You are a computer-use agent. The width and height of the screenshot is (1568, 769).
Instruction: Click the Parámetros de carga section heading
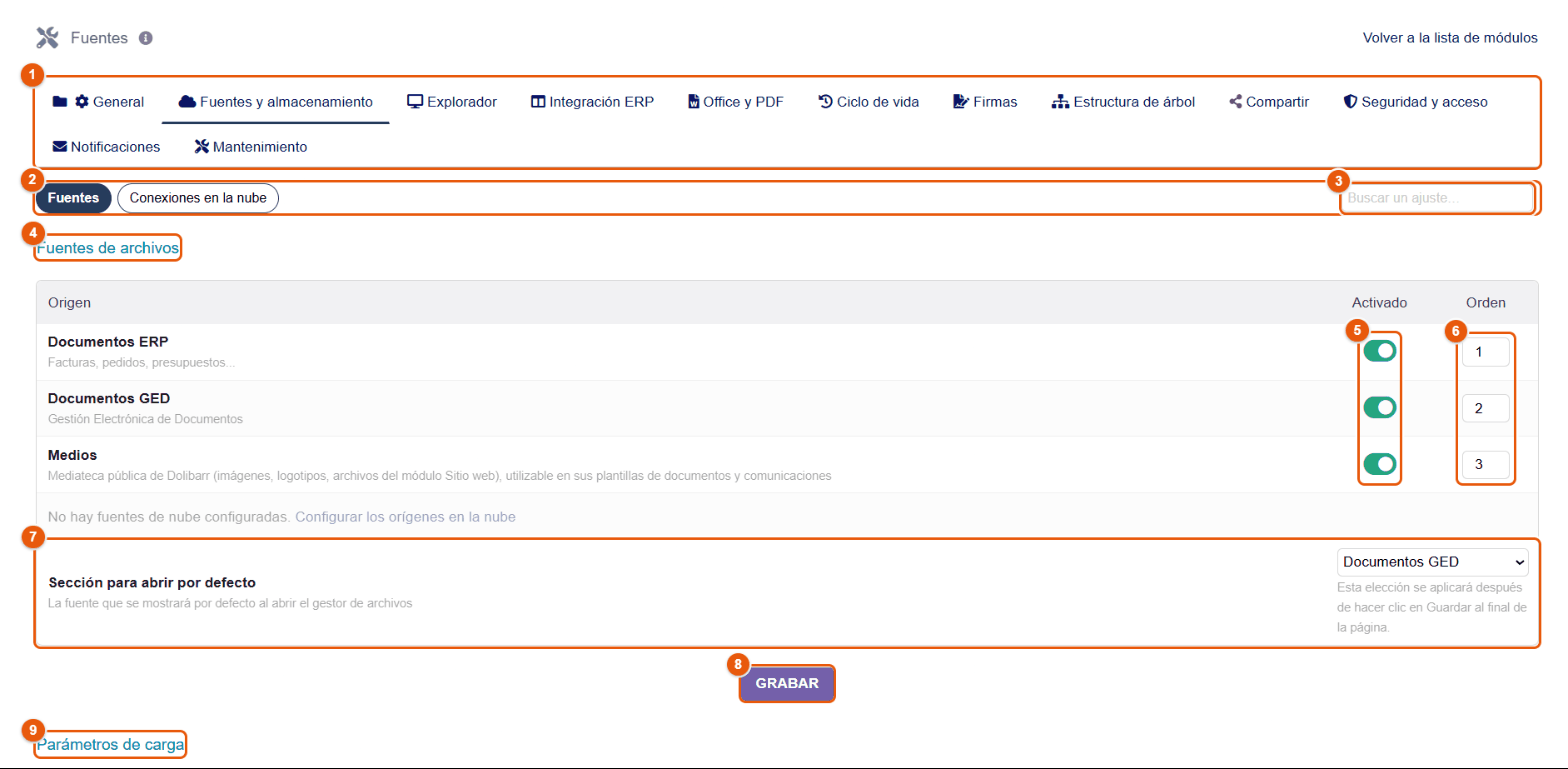(111, 745)
